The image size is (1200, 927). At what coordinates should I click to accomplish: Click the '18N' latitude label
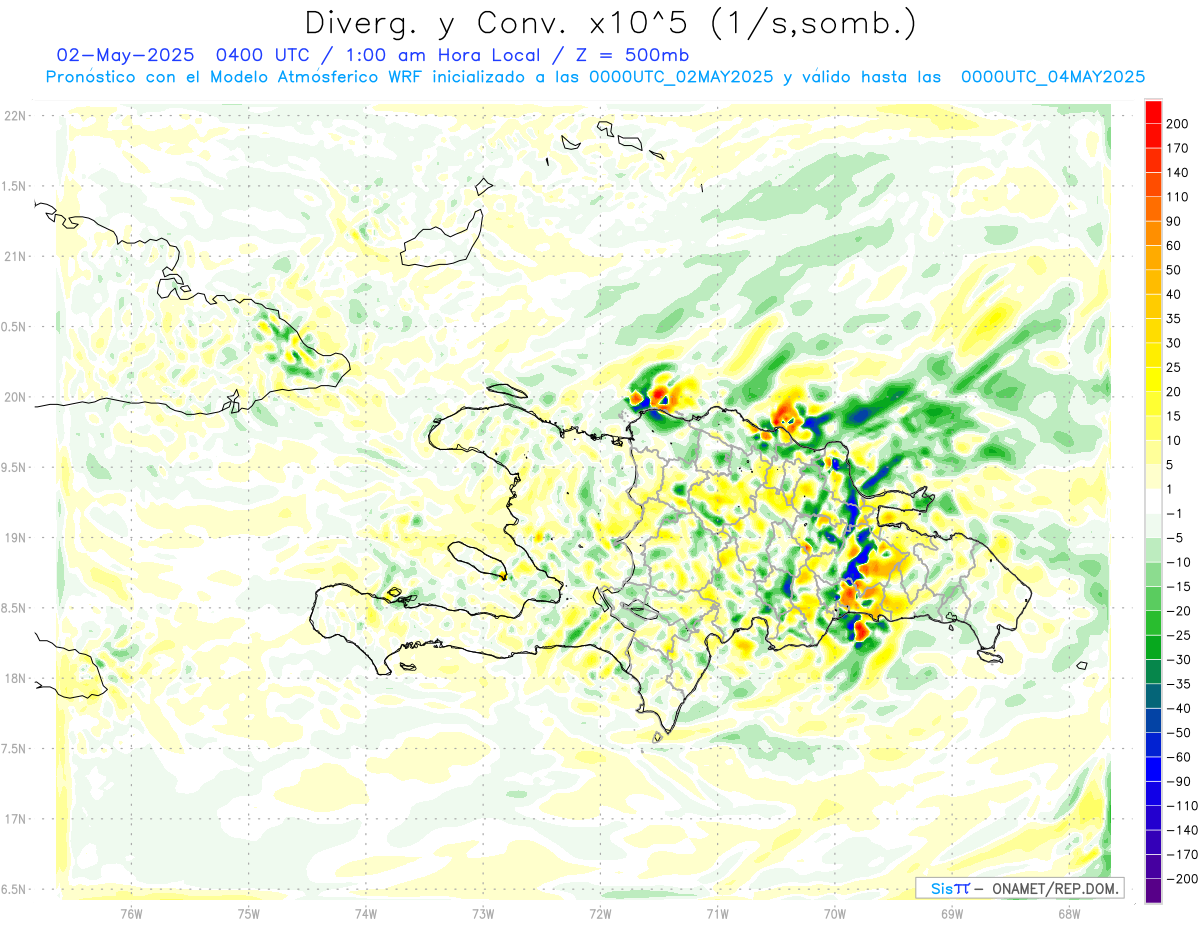[15, 679]
